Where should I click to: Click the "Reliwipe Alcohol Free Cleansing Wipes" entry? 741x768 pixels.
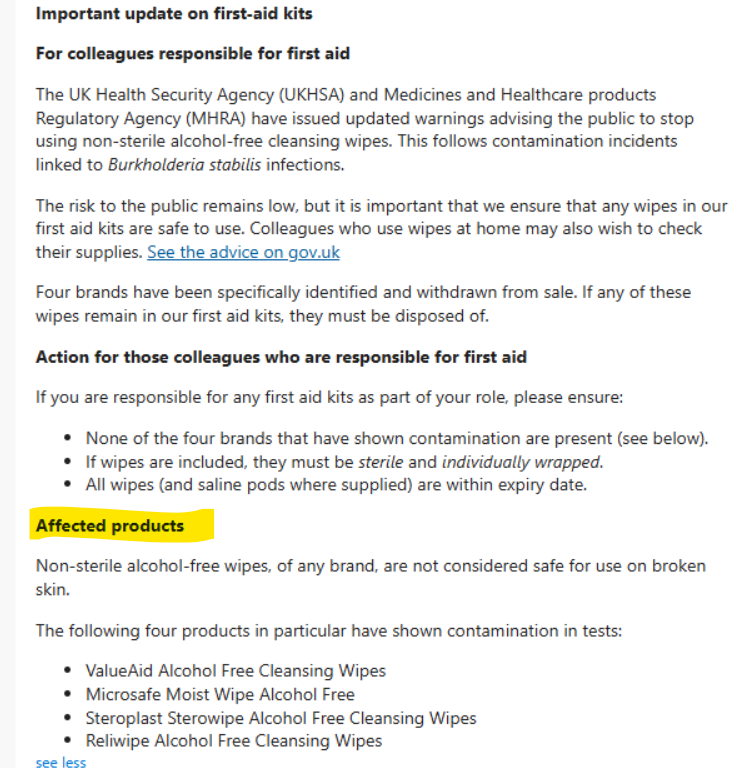[234, 741]
